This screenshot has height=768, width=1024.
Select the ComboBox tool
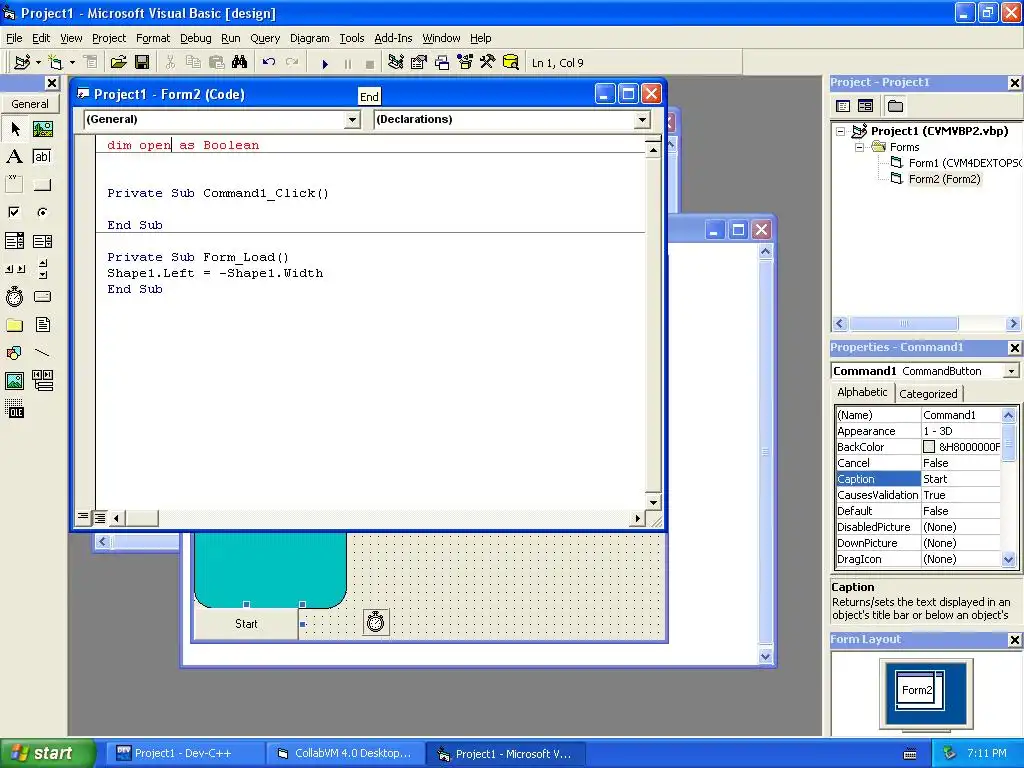tap(14, 241)
